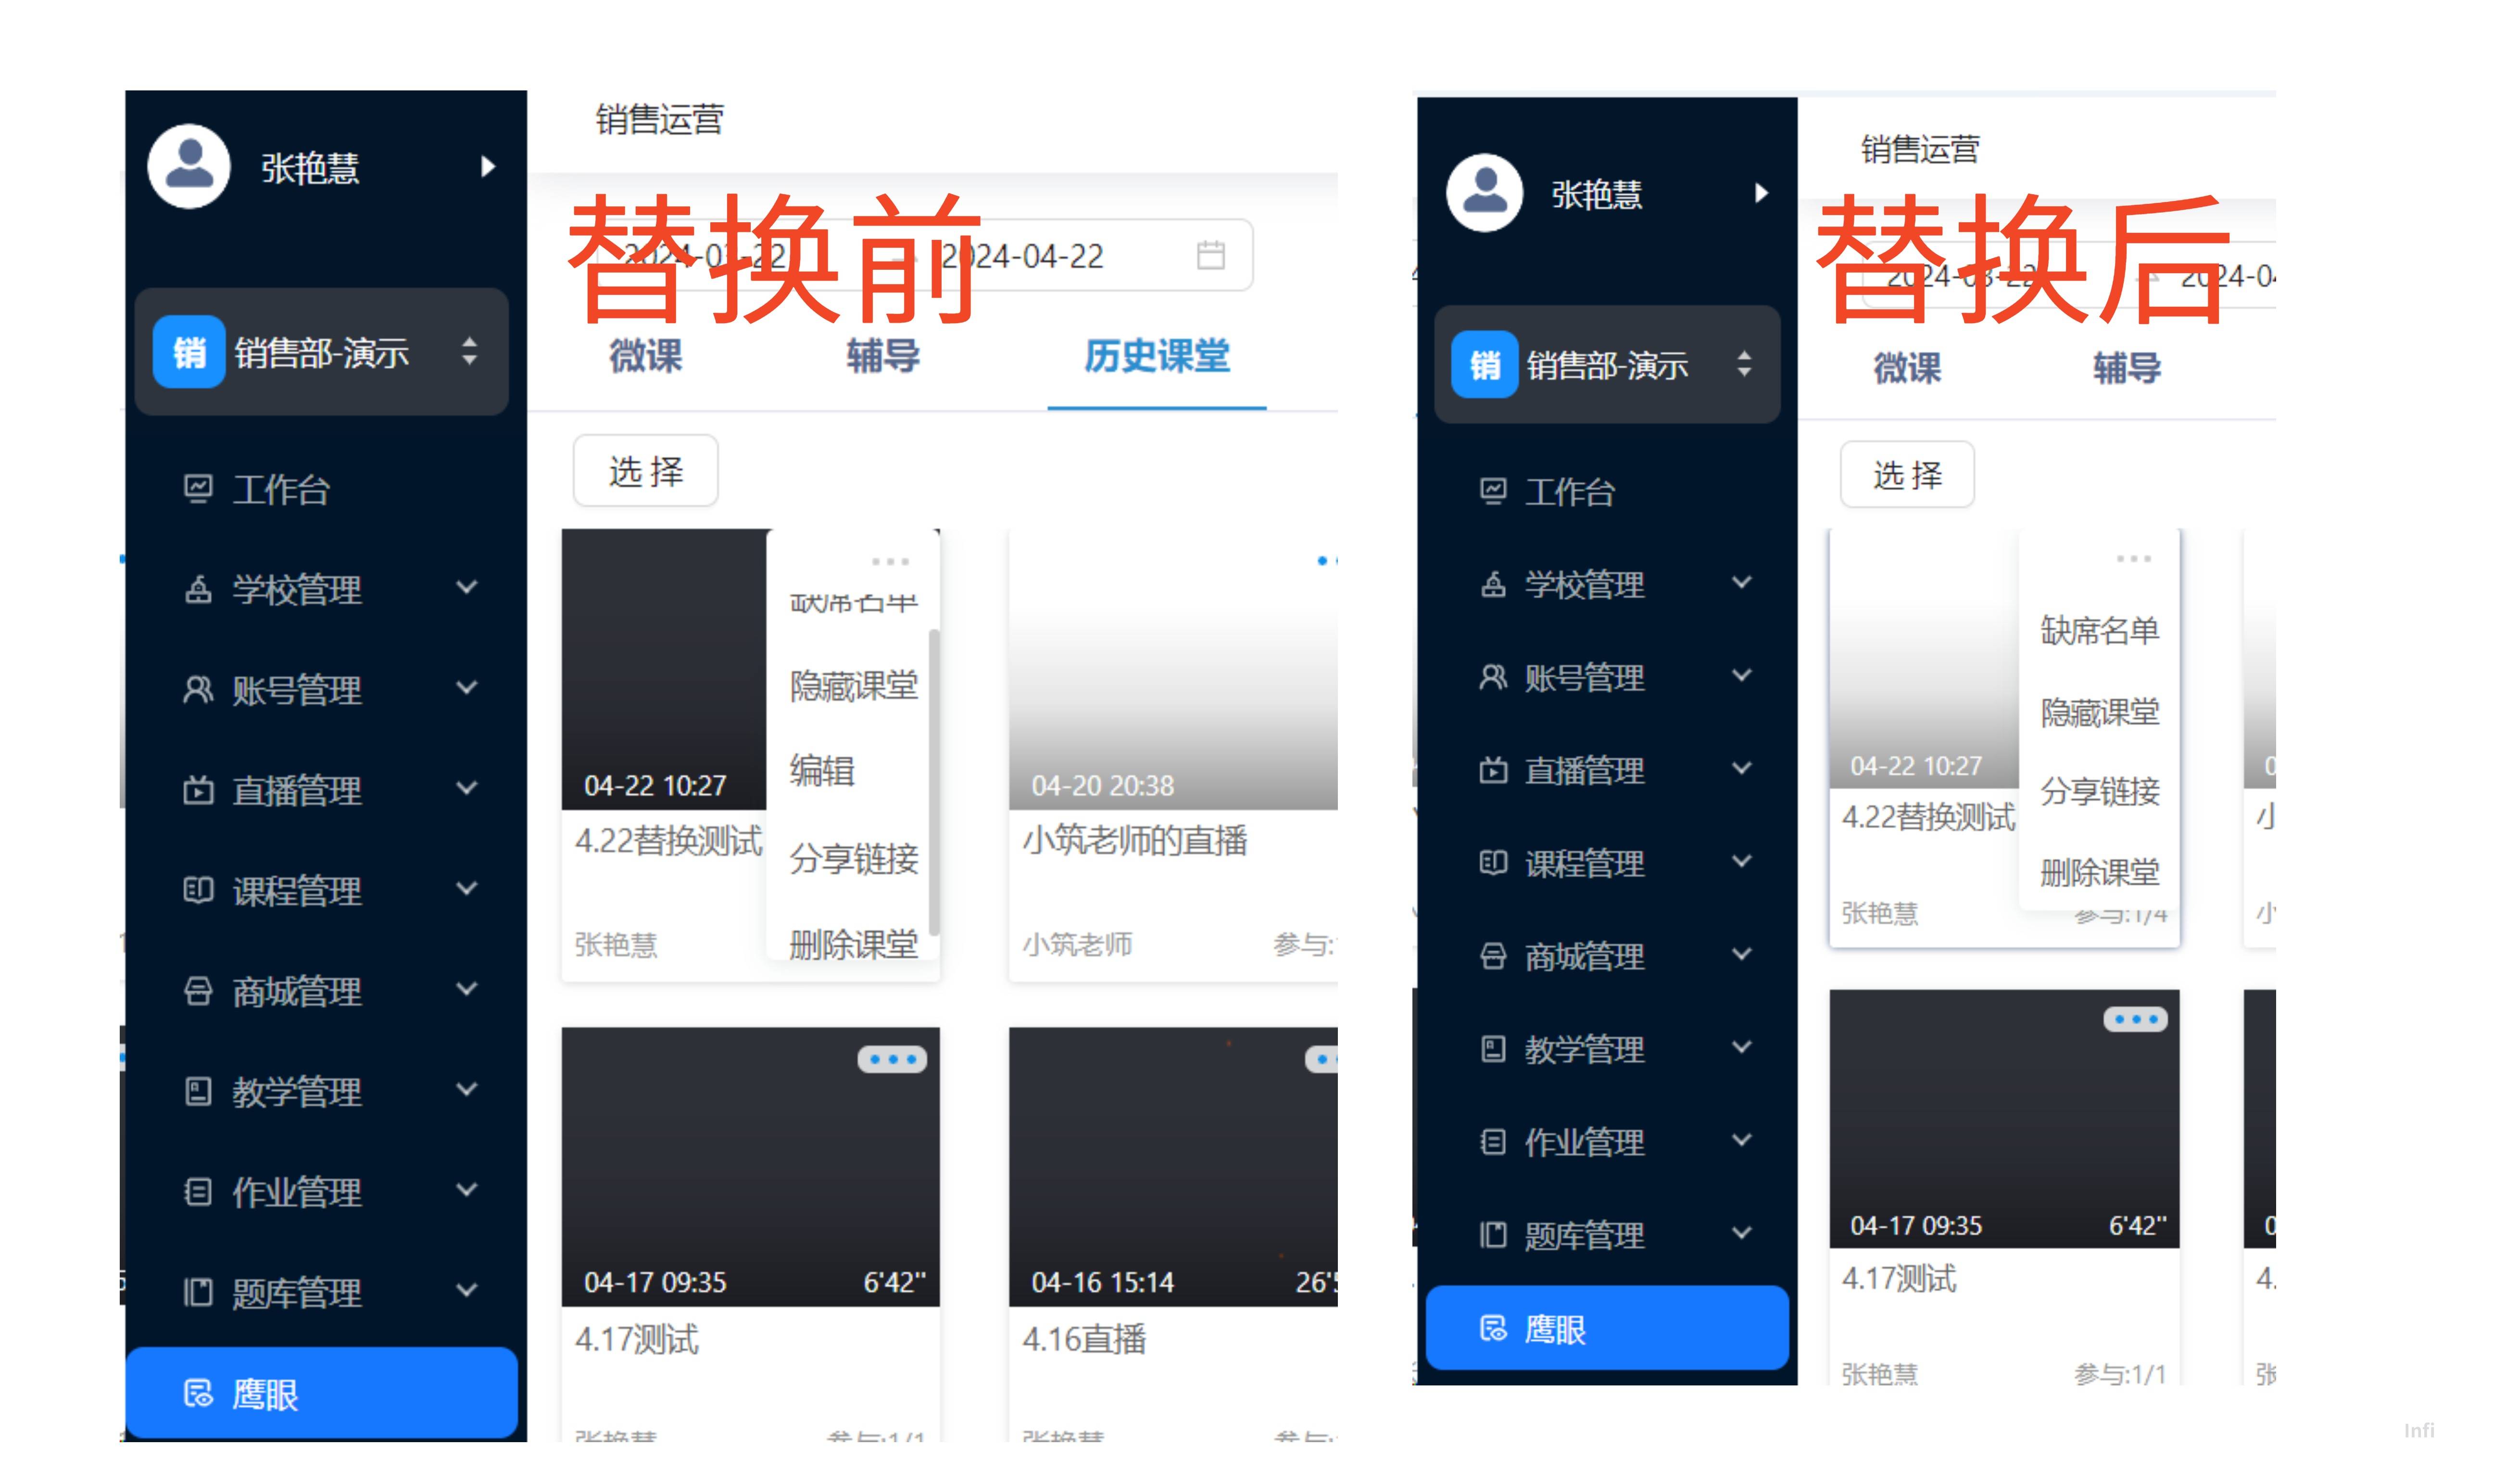
Task: Click blue 销 badge icon in left panel
Action: [188, 352]
